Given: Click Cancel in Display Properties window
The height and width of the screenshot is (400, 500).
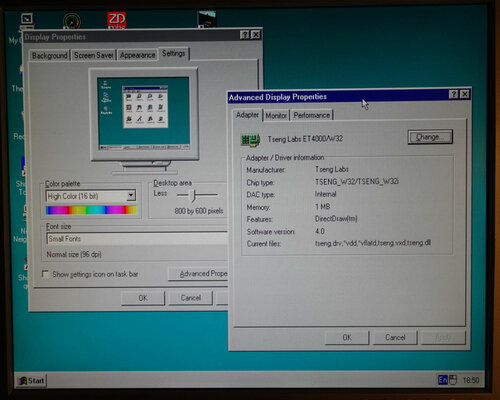Looking at the screenshot, I should 191,298.
